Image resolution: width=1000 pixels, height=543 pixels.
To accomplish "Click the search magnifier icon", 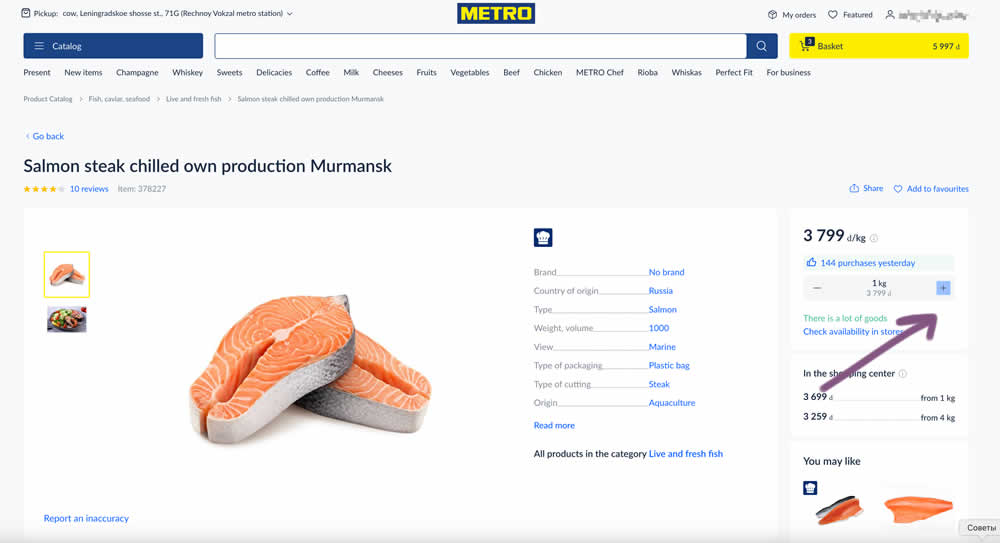I will [761, 46].
